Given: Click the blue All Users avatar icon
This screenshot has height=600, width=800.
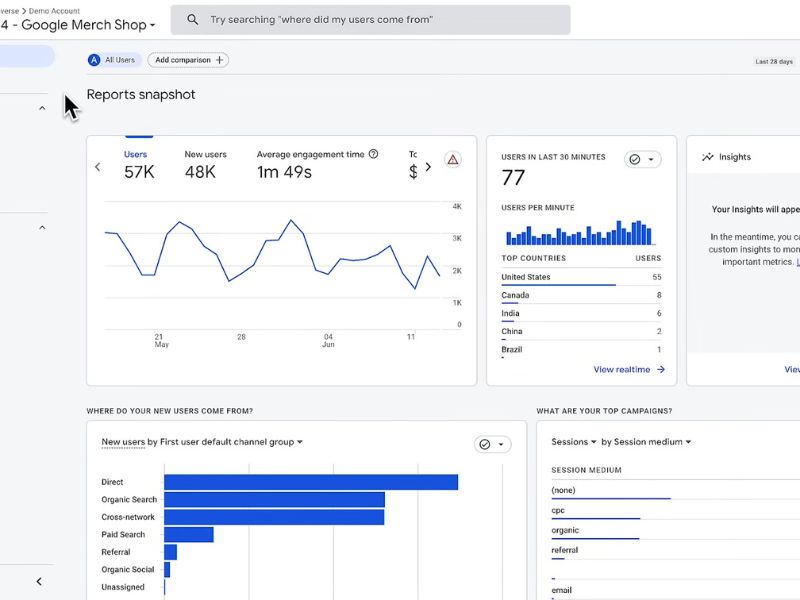Looking at the screenshot, I should tap(95, 59).
